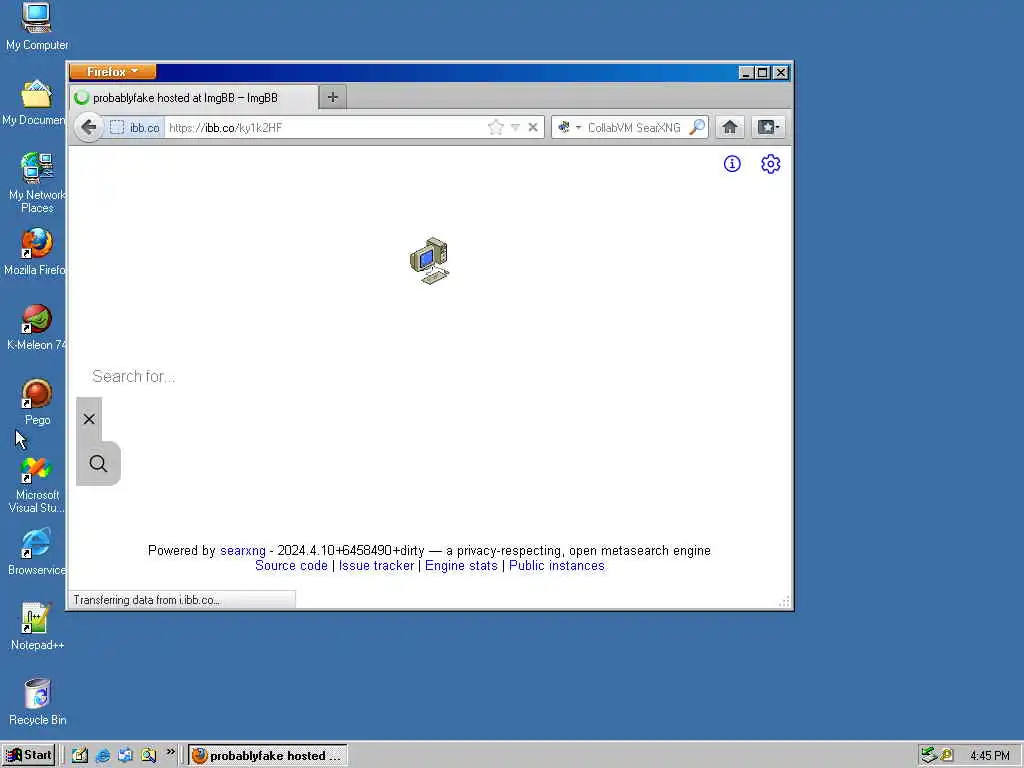The width and height of the screenshot is (1024, 768).
Task: Open the search engine selector dropdown
Action: point(569,127)
